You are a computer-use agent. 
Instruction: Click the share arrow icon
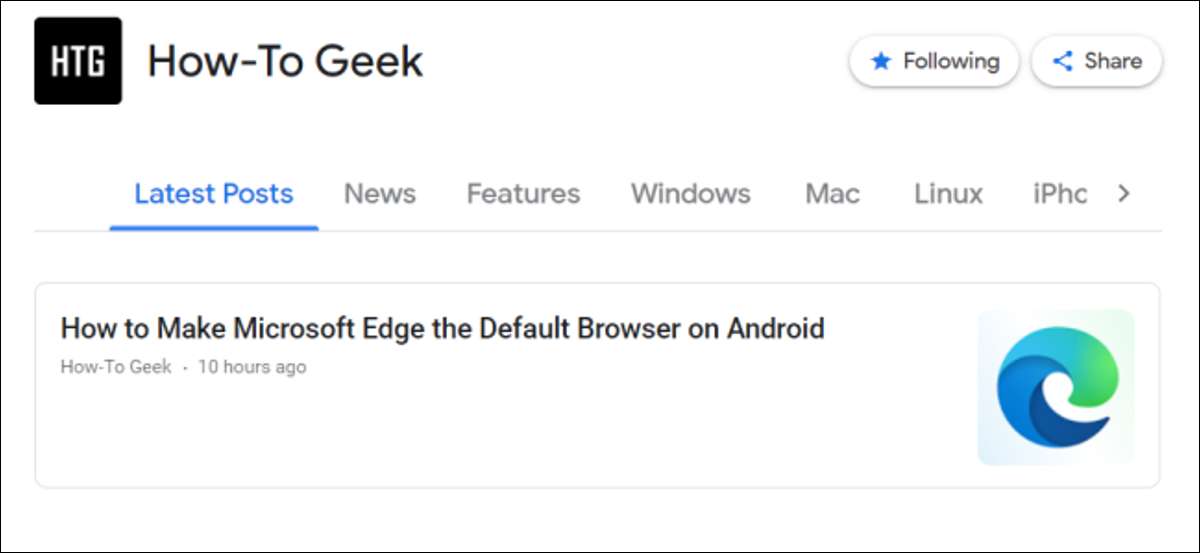pyautogui.click(x=1063, y=62)
